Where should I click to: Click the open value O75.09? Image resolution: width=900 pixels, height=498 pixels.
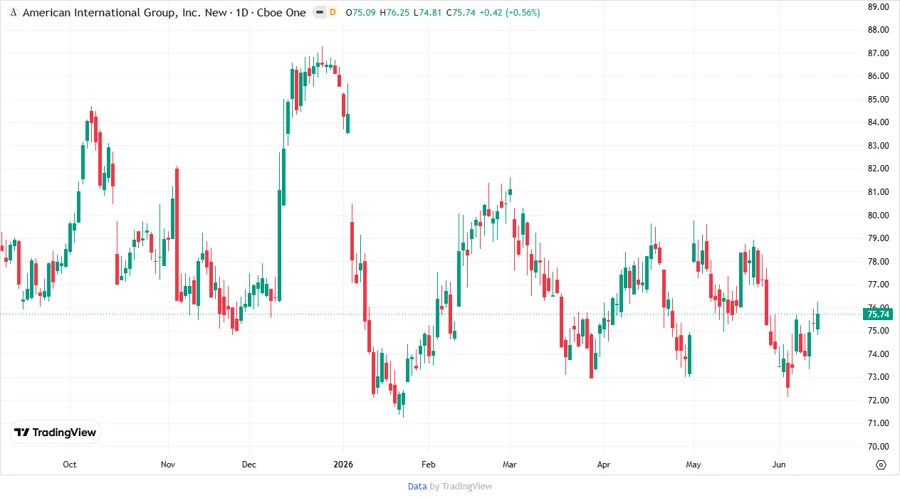[360, 13]
